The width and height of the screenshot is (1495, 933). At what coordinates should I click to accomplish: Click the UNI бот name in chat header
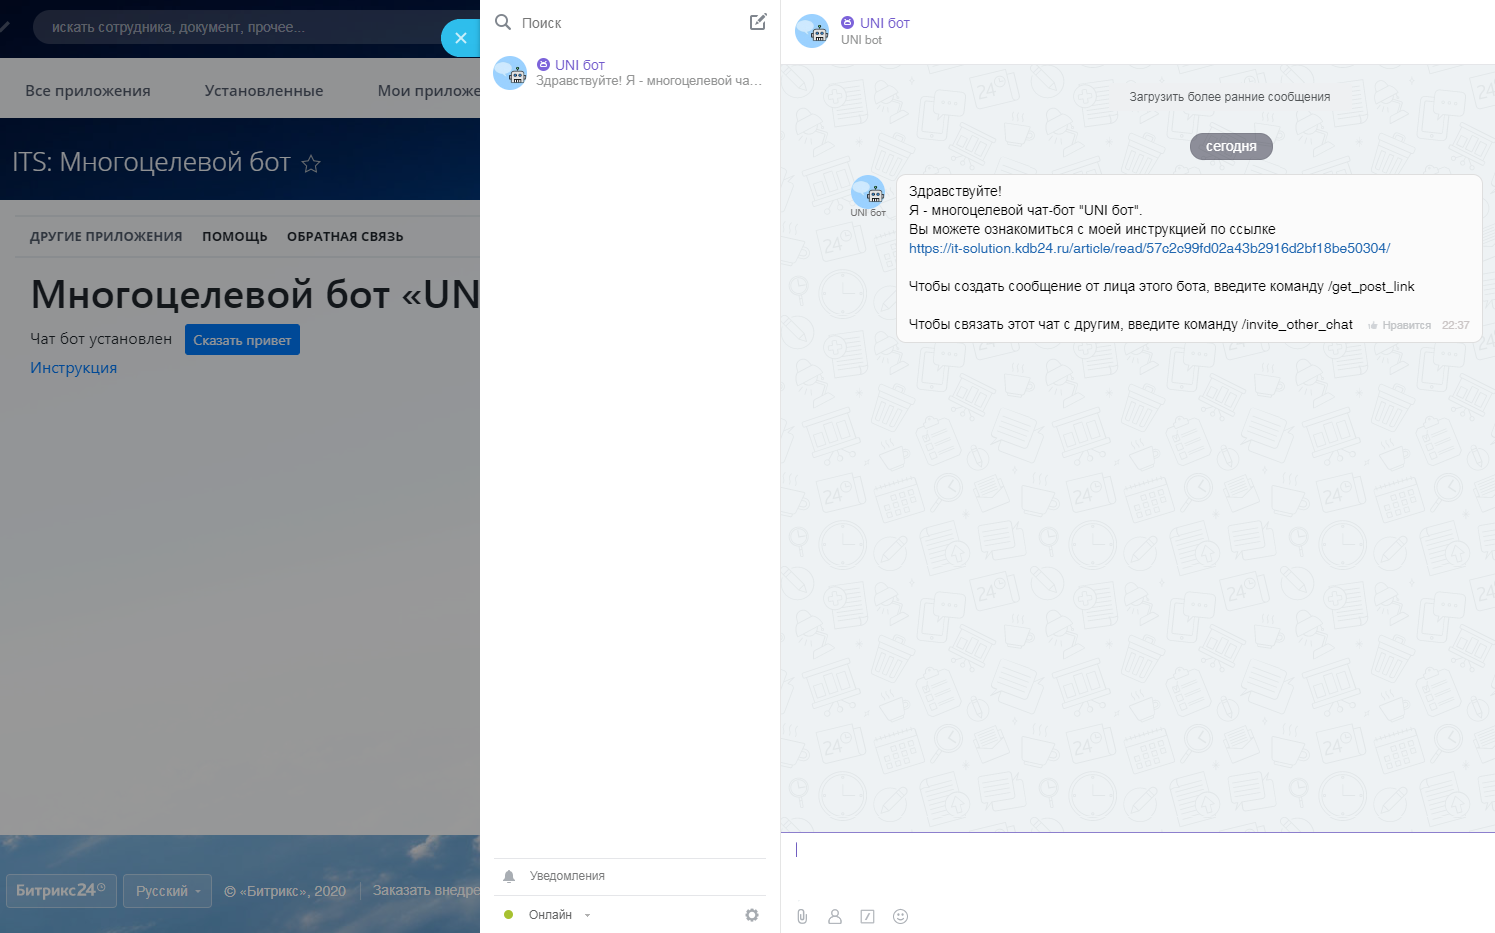885,23
